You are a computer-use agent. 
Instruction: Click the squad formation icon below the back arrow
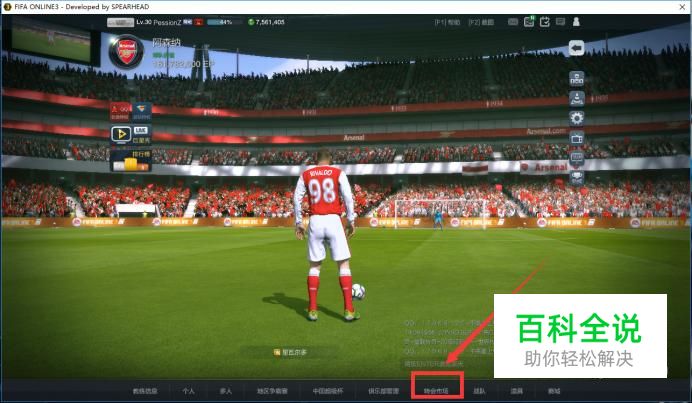(576, 79)
